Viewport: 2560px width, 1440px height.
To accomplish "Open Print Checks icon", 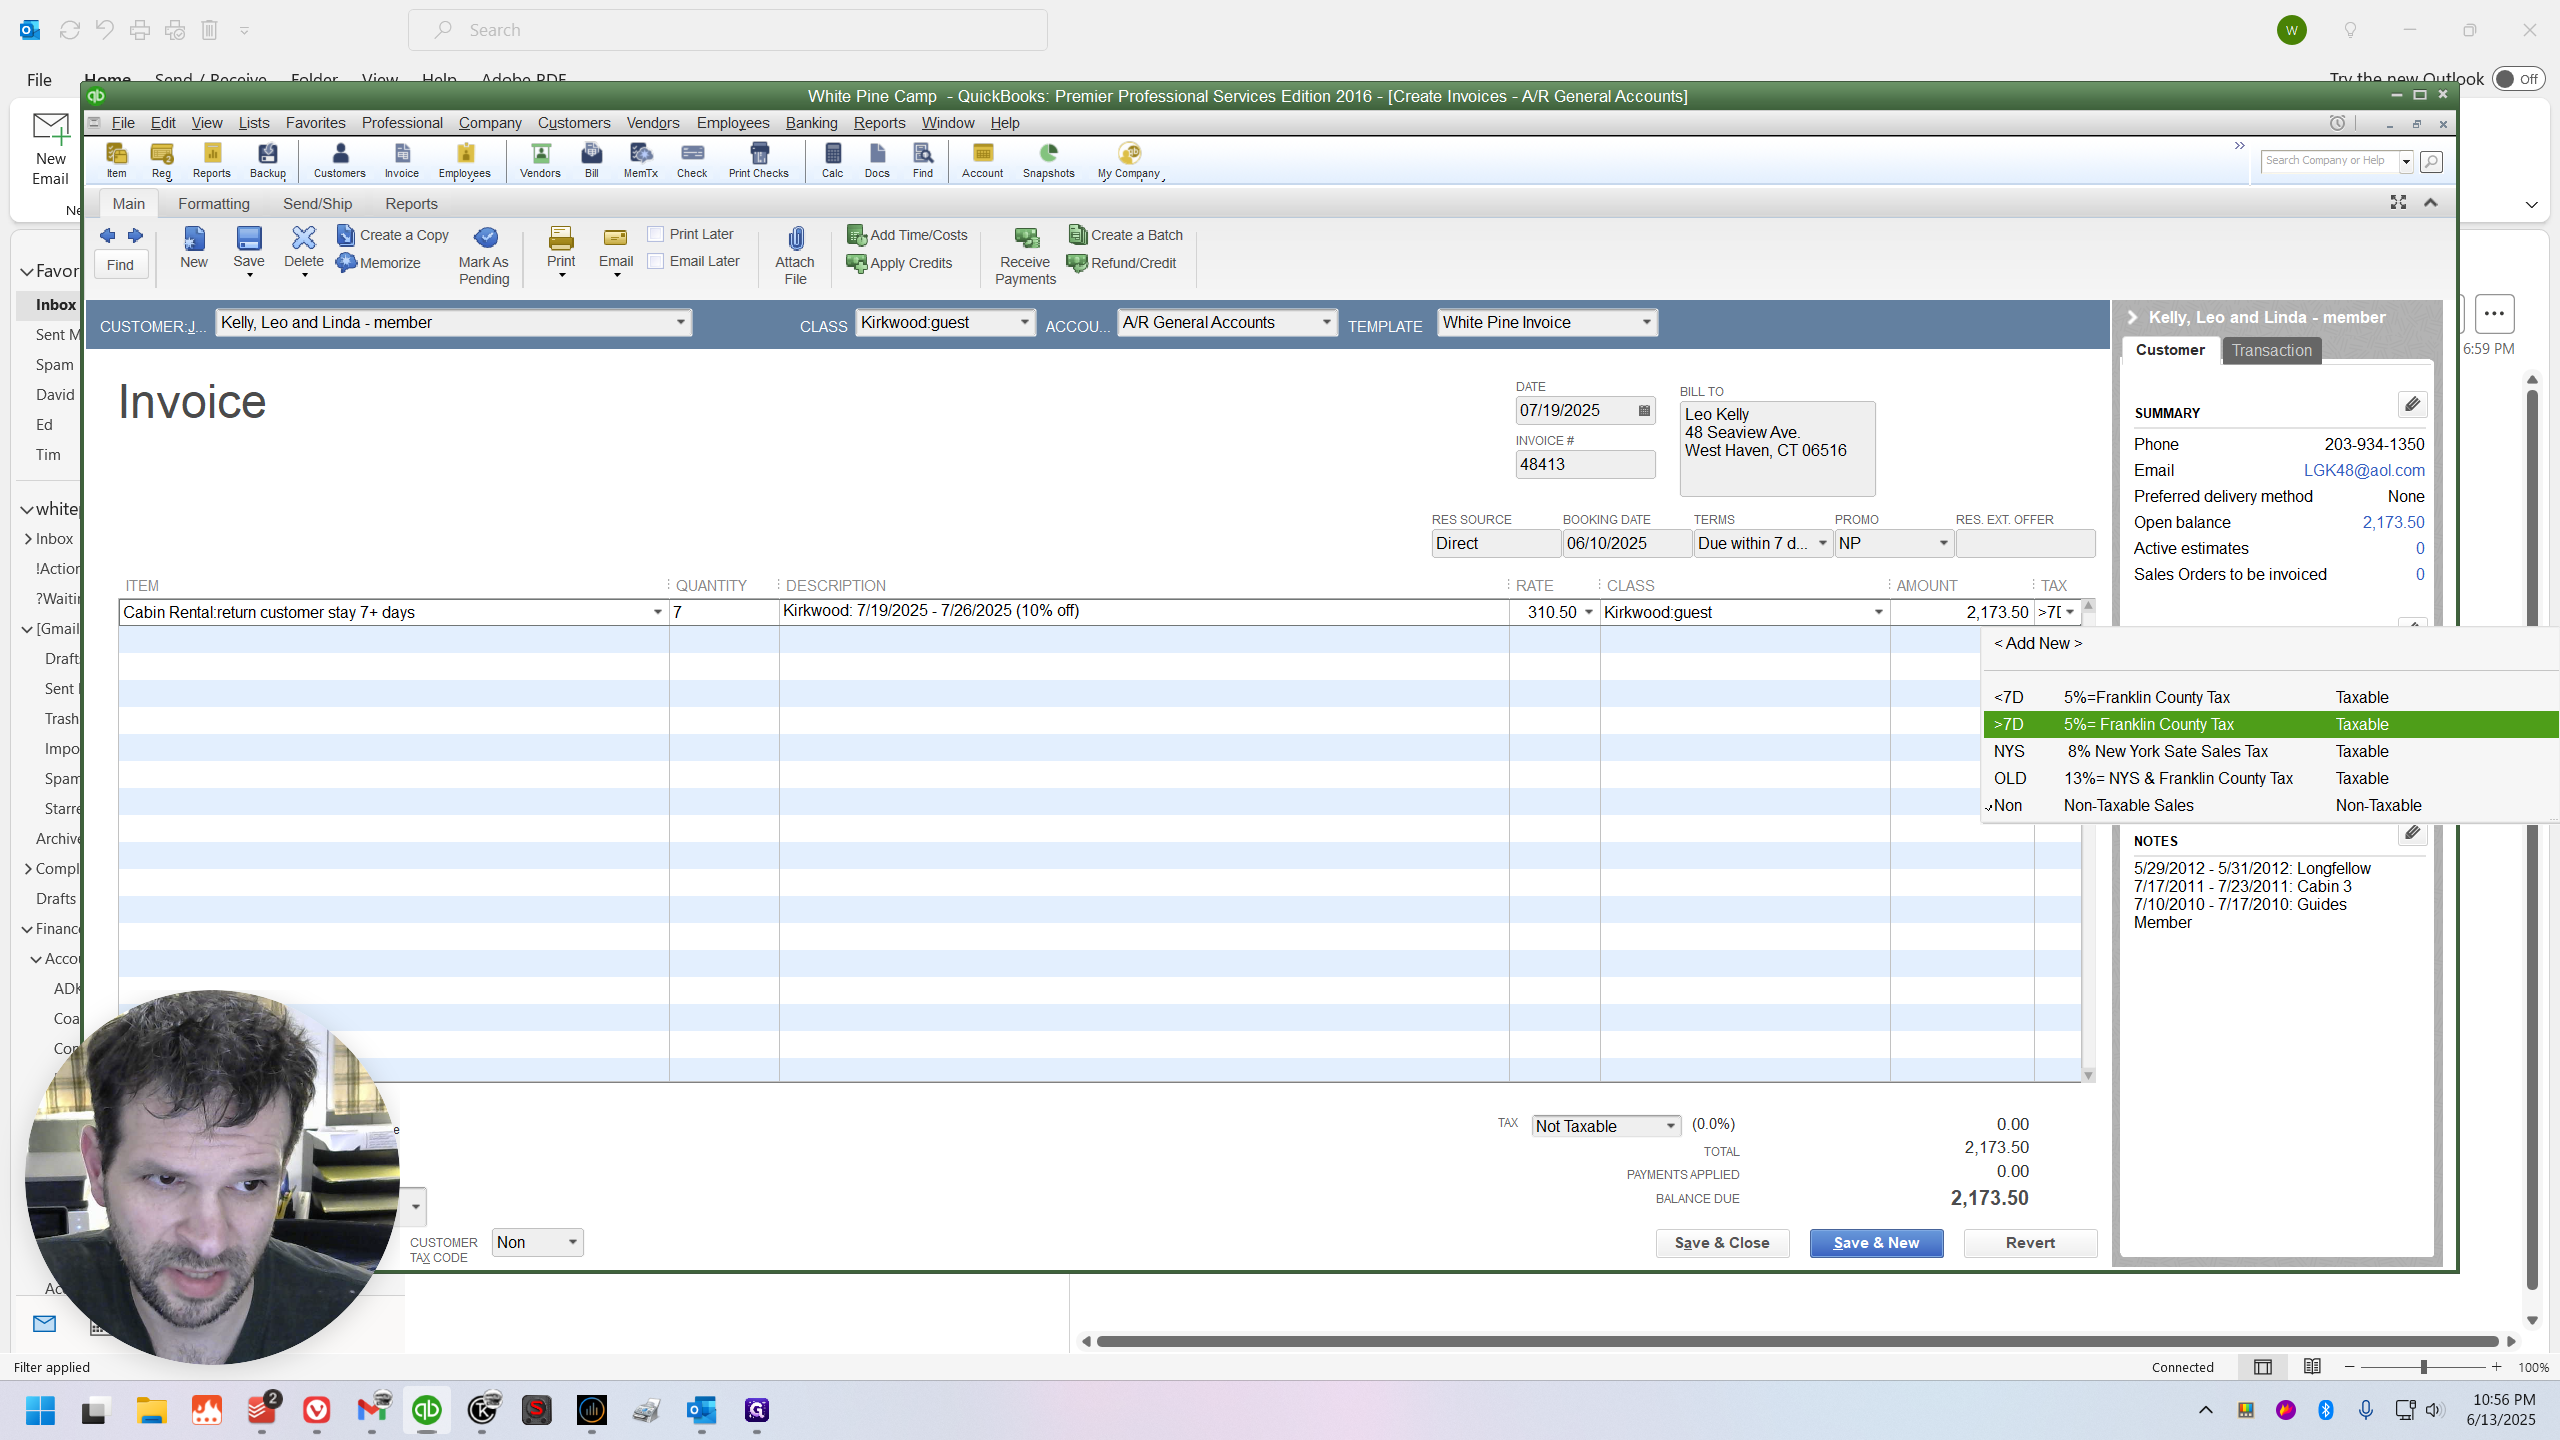I will tap(759, 160).
